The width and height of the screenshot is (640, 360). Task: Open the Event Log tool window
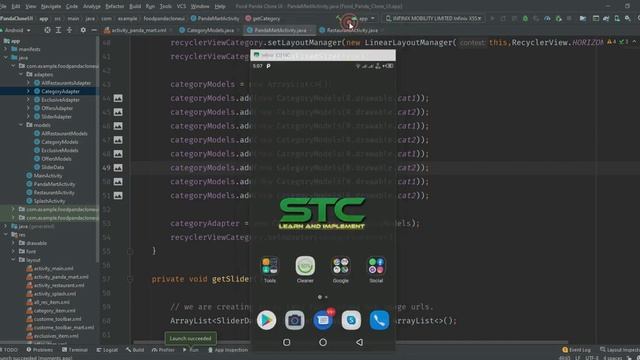coord(577,350)
